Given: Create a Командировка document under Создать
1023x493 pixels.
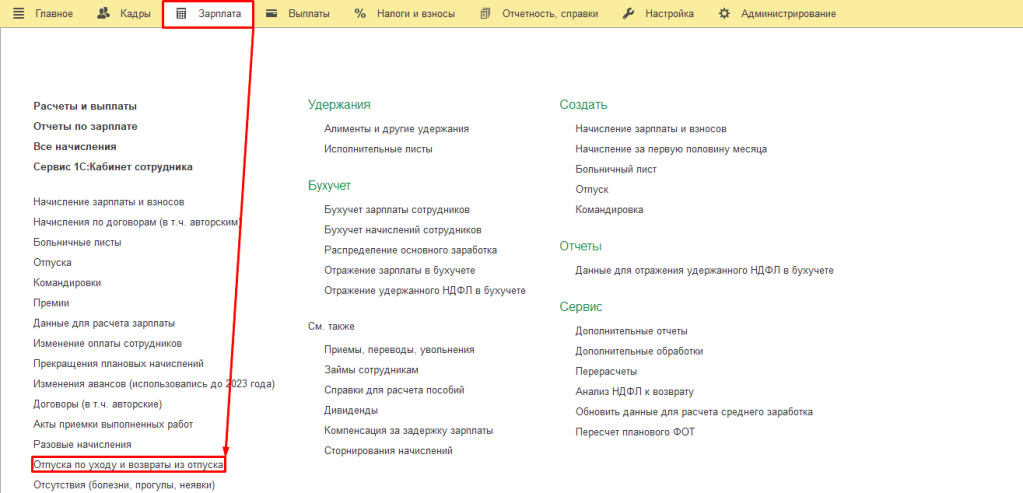Looking at the screenshot, I should click(x=609, y=210).
